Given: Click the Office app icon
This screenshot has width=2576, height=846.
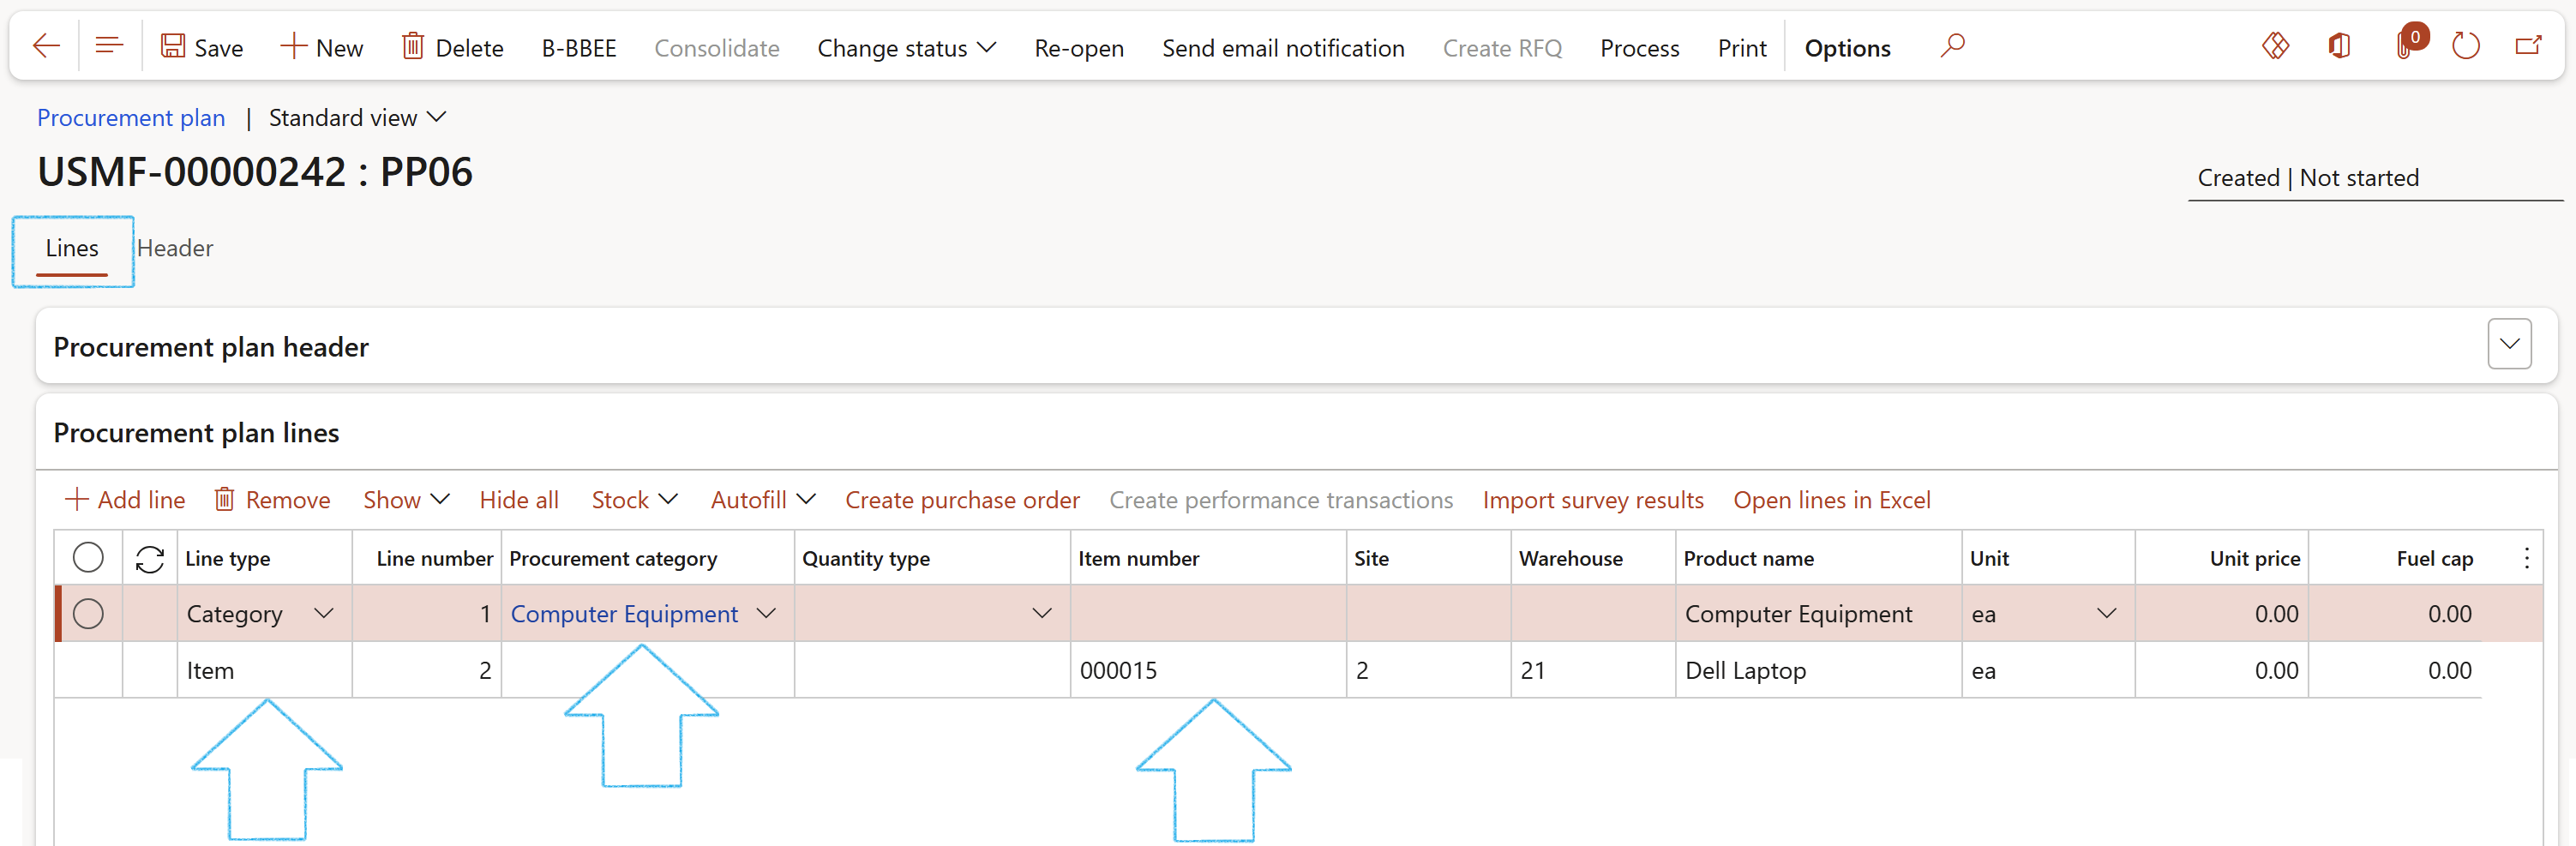Looking at the screenshot, I should (x=2339, y=46).
